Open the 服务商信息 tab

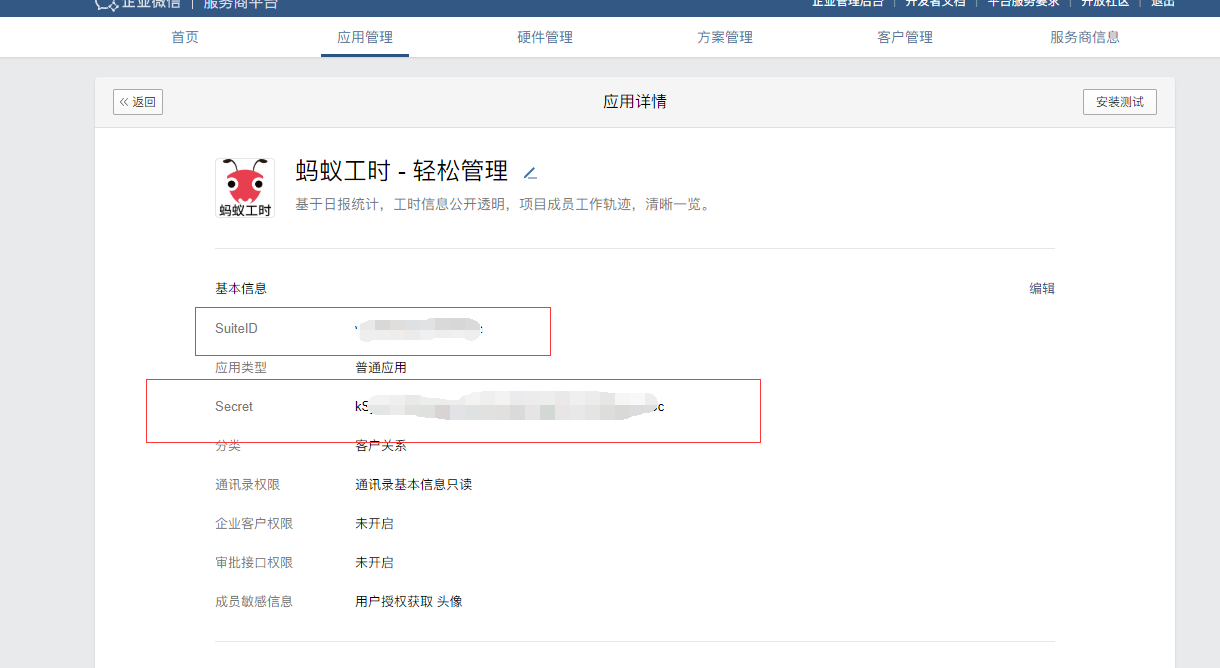pyautogui.click(x=1085, y=38)
